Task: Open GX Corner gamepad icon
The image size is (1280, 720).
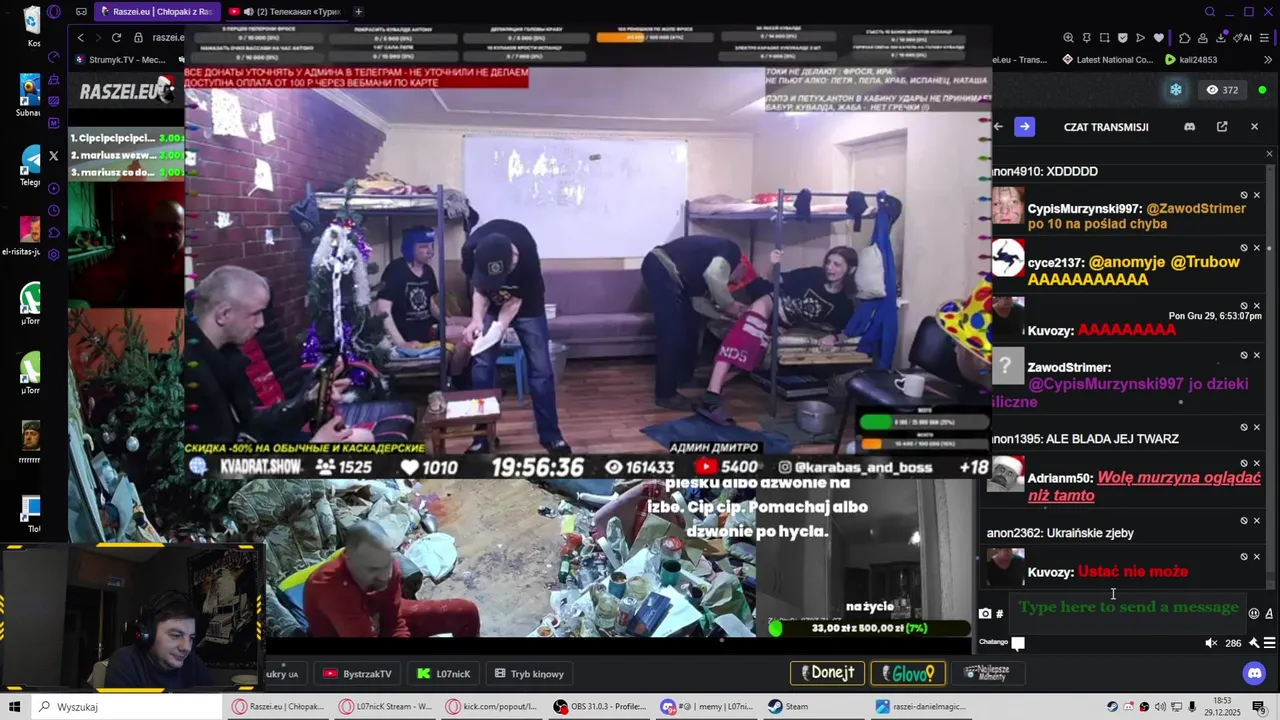Action: point(81,12)
